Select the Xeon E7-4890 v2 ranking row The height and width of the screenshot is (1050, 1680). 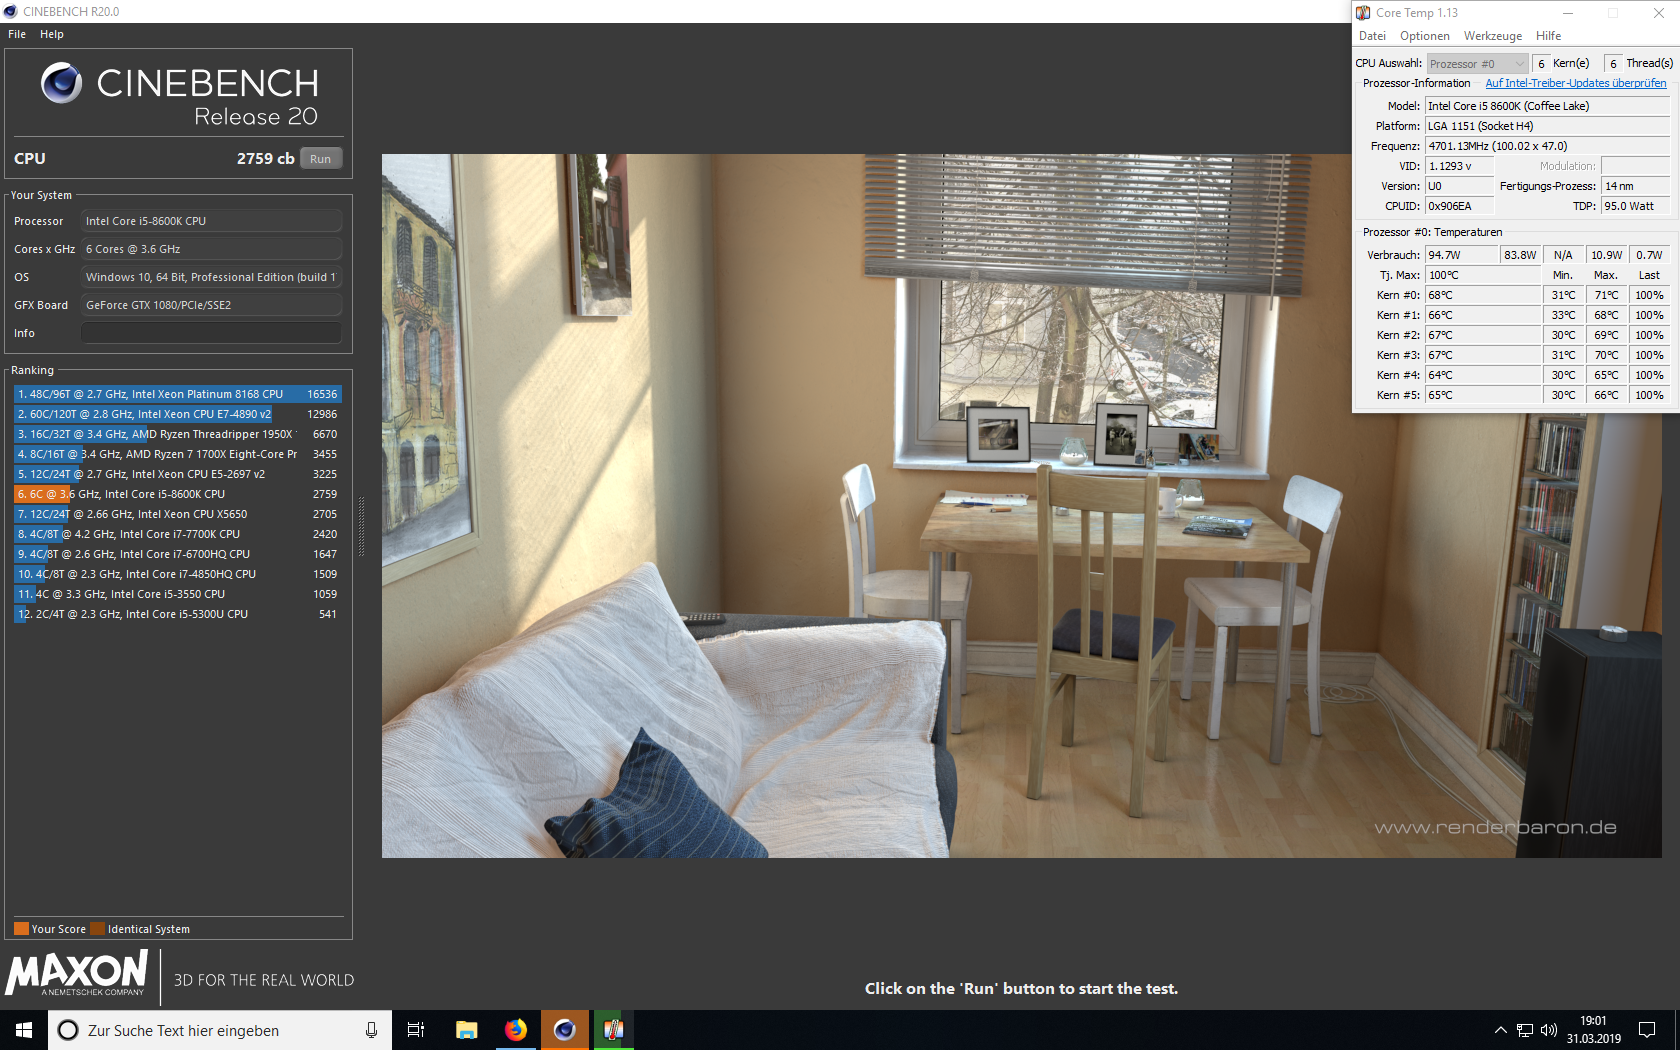177,414
